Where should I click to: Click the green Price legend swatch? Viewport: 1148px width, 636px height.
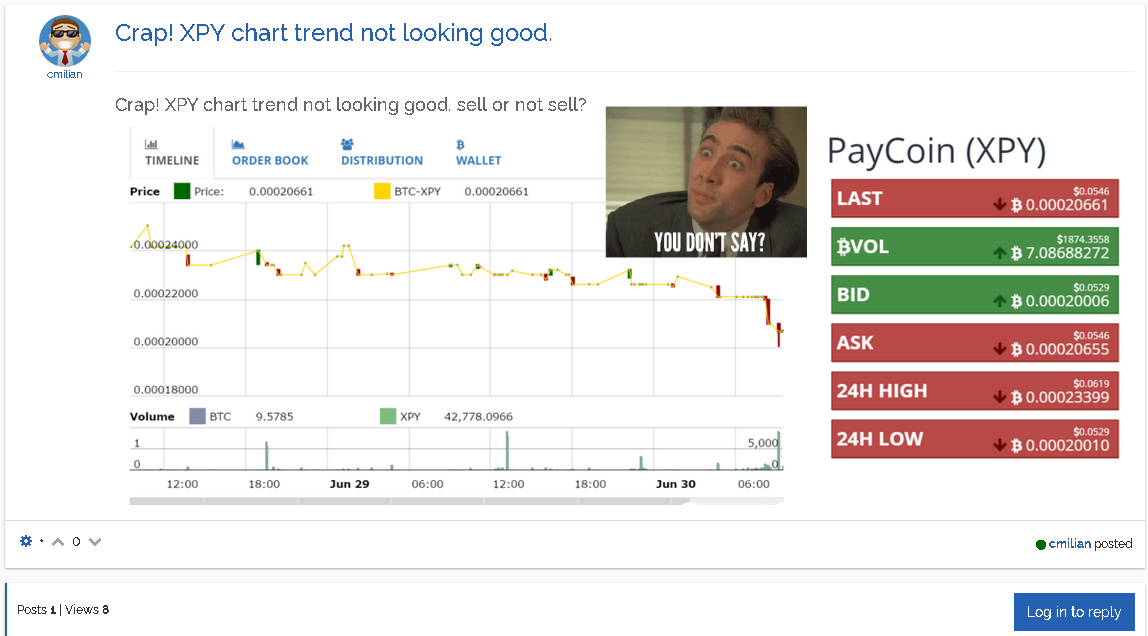182,192
